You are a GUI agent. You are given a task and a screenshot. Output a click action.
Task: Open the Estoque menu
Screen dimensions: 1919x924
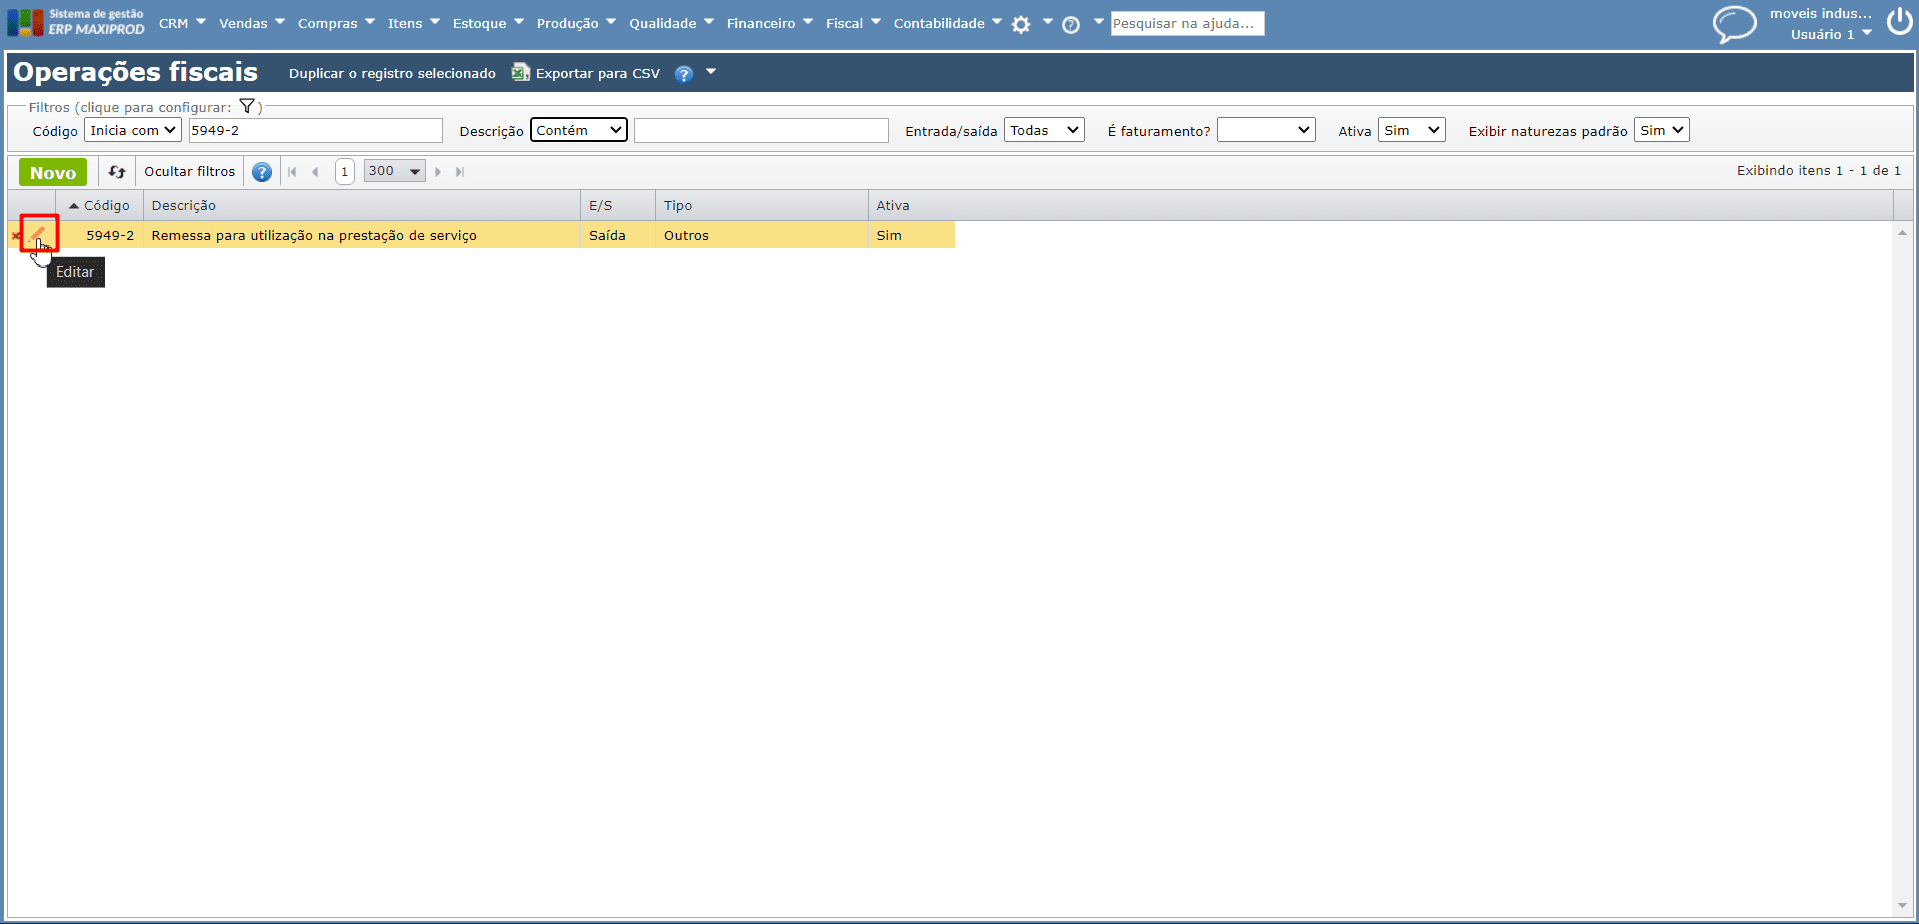[x=488, y=23]
